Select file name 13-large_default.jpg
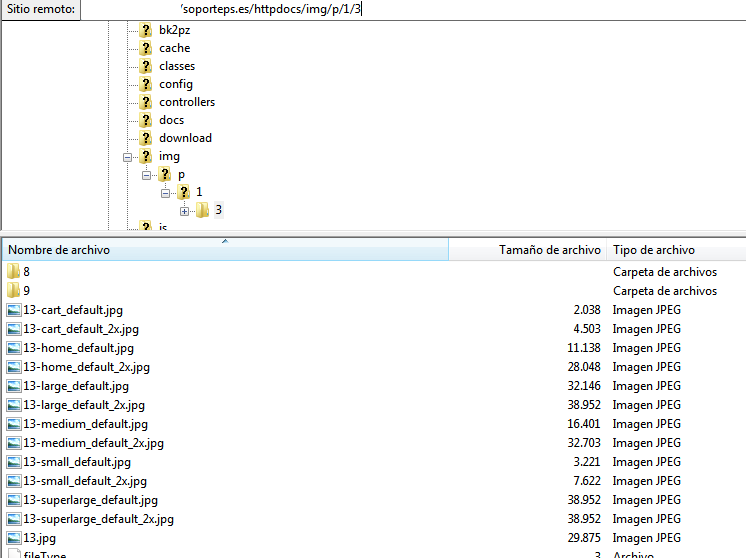 (x=76, y=386)
